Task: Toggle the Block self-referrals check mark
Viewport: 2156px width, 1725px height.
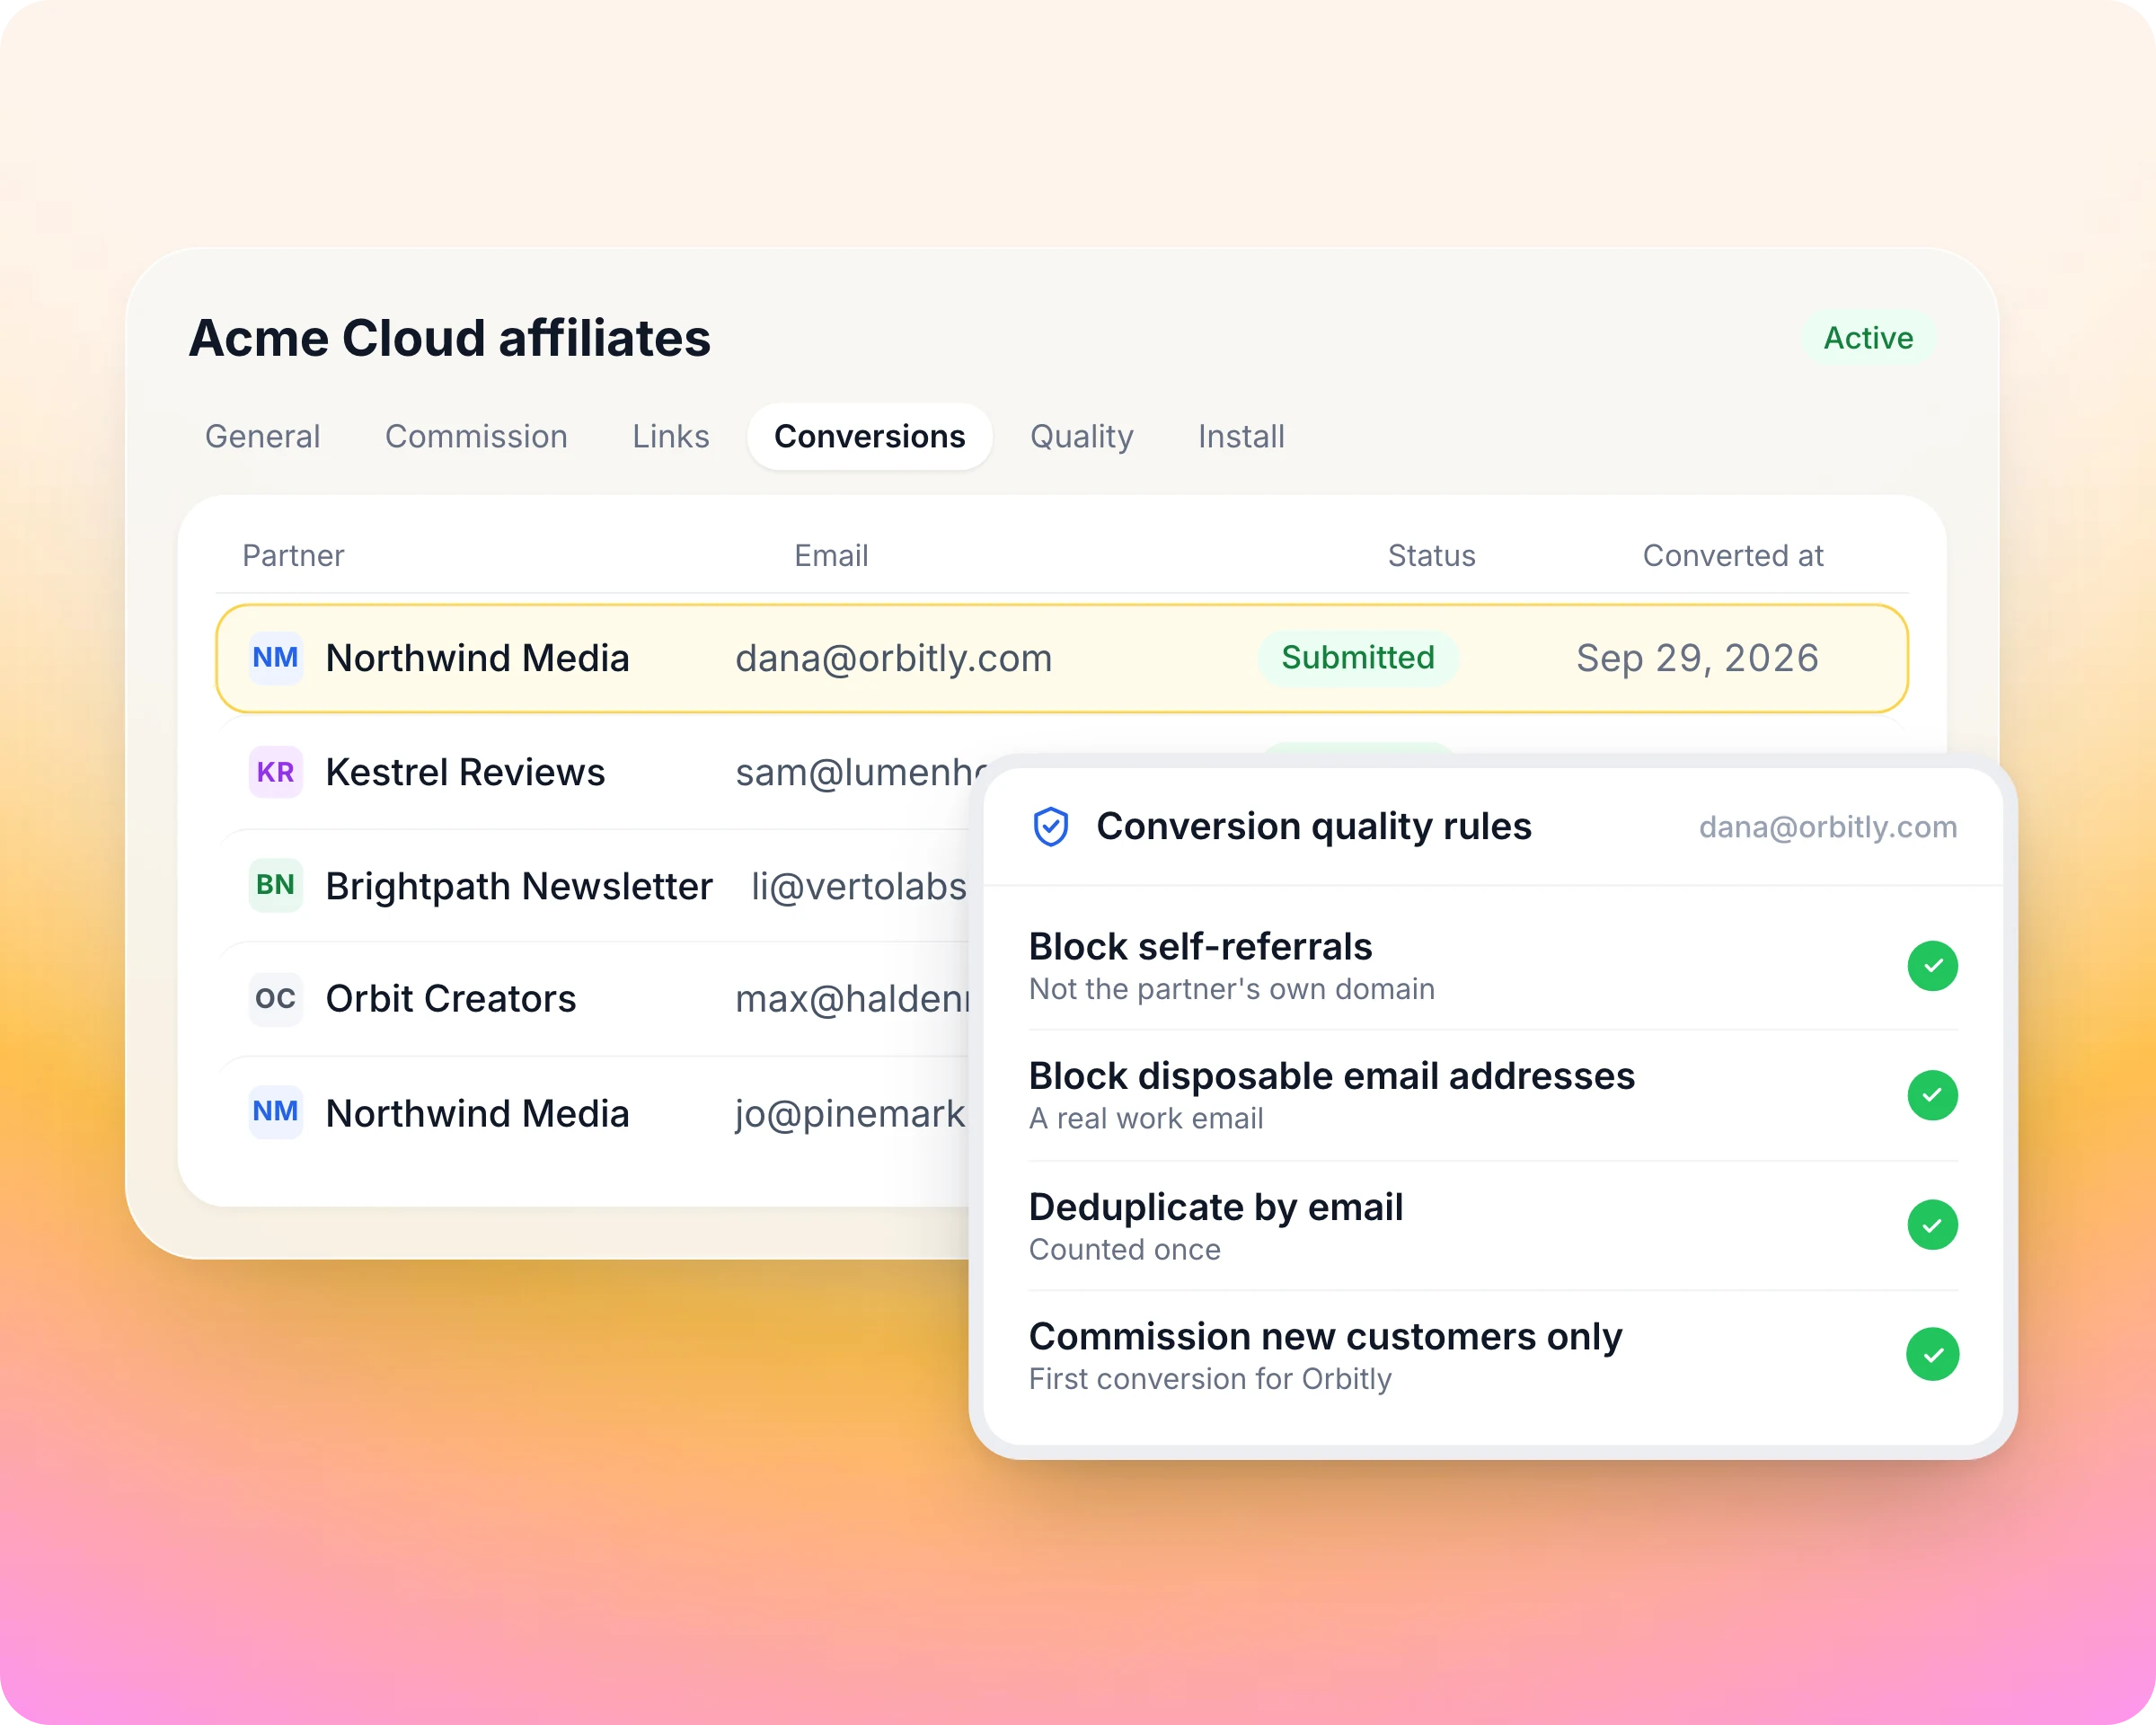Action: (1932, 966)
